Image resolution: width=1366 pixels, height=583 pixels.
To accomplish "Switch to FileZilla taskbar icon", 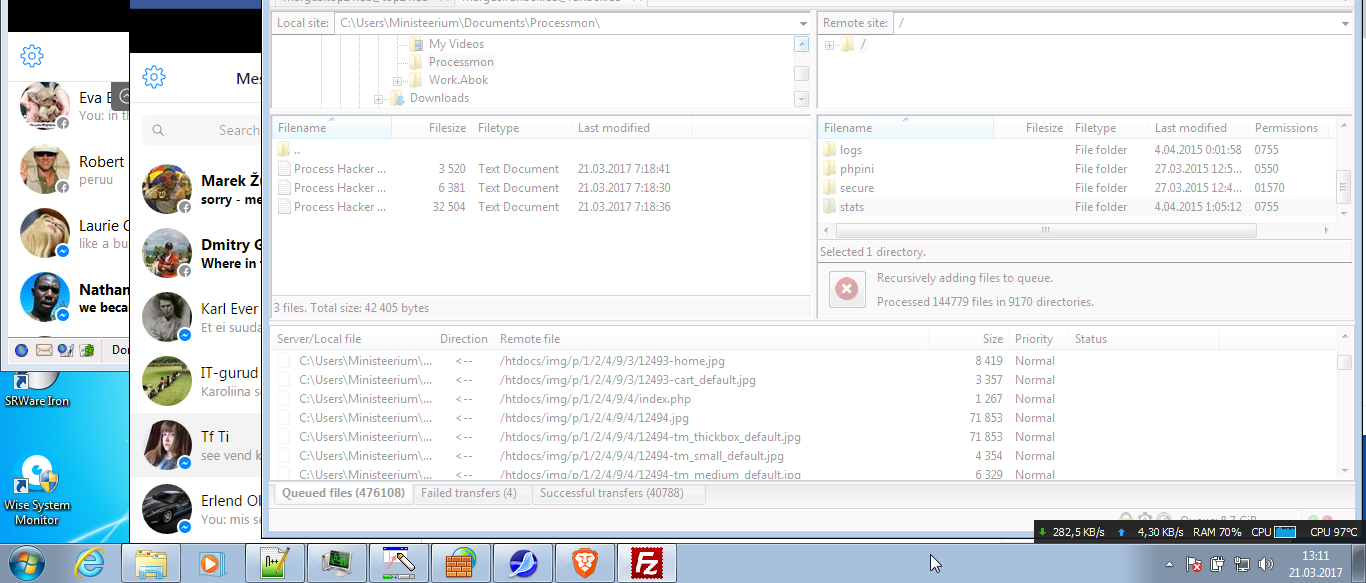I will pyautogui.click(x=646, y=563).
